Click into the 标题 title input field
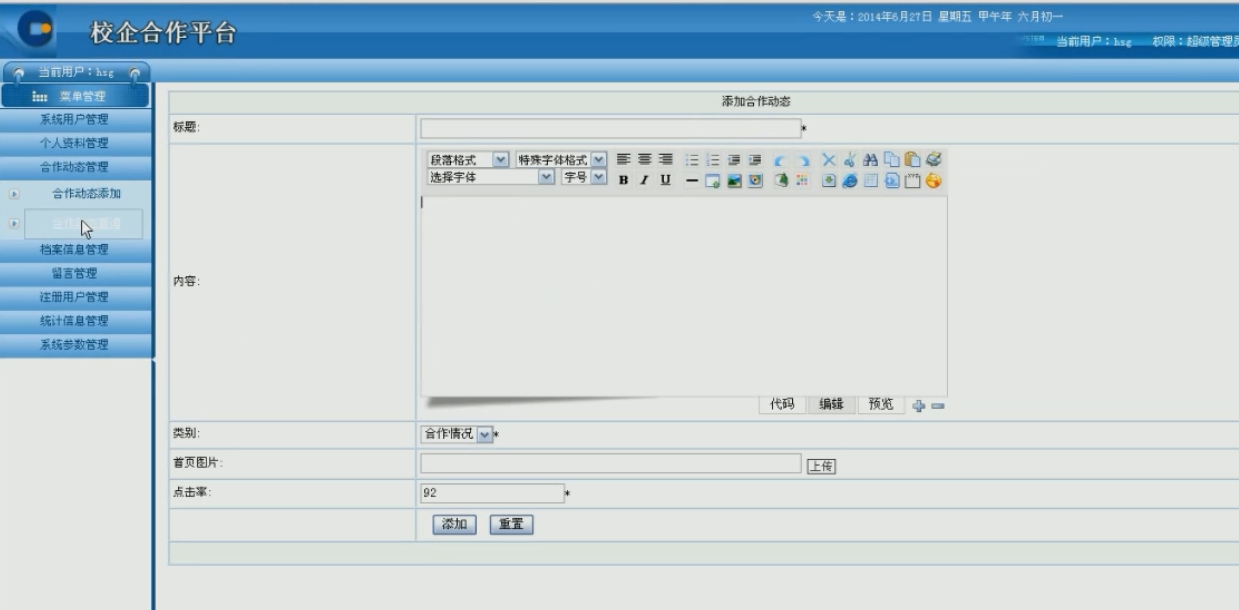The image size is (1239, 610). 610,128
